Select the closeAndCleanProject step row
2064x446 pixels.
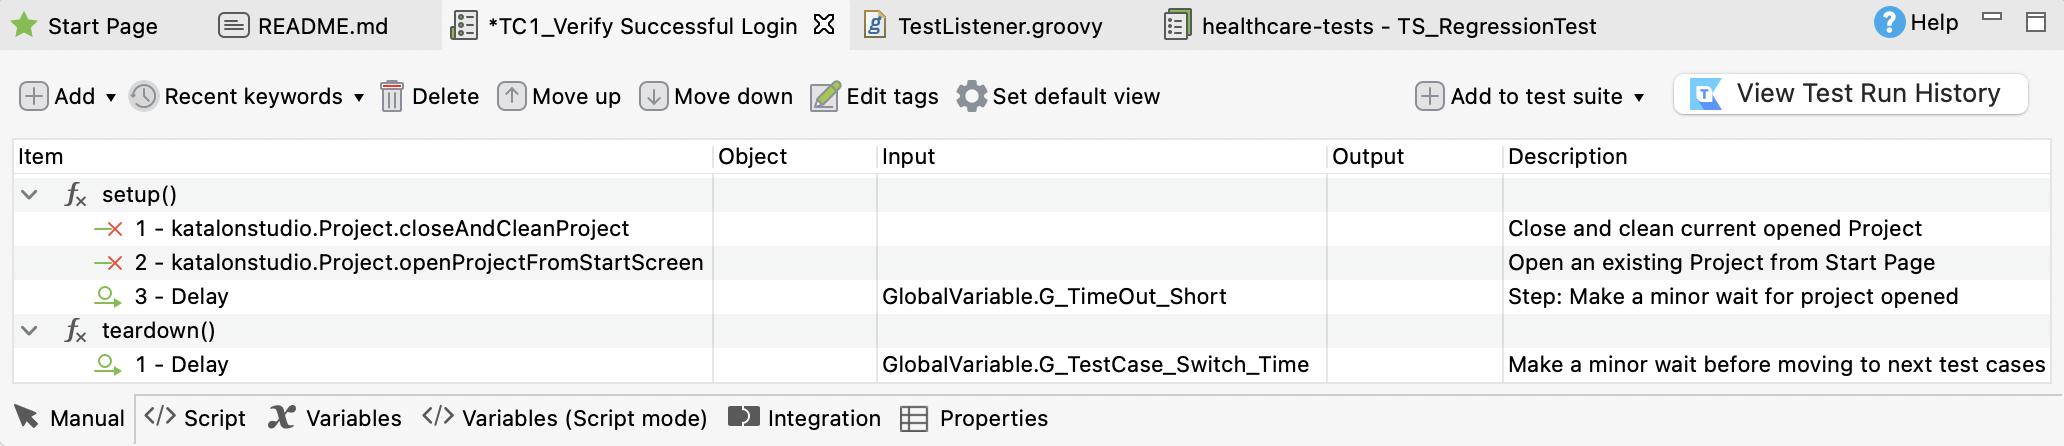(x=399, y=229)
